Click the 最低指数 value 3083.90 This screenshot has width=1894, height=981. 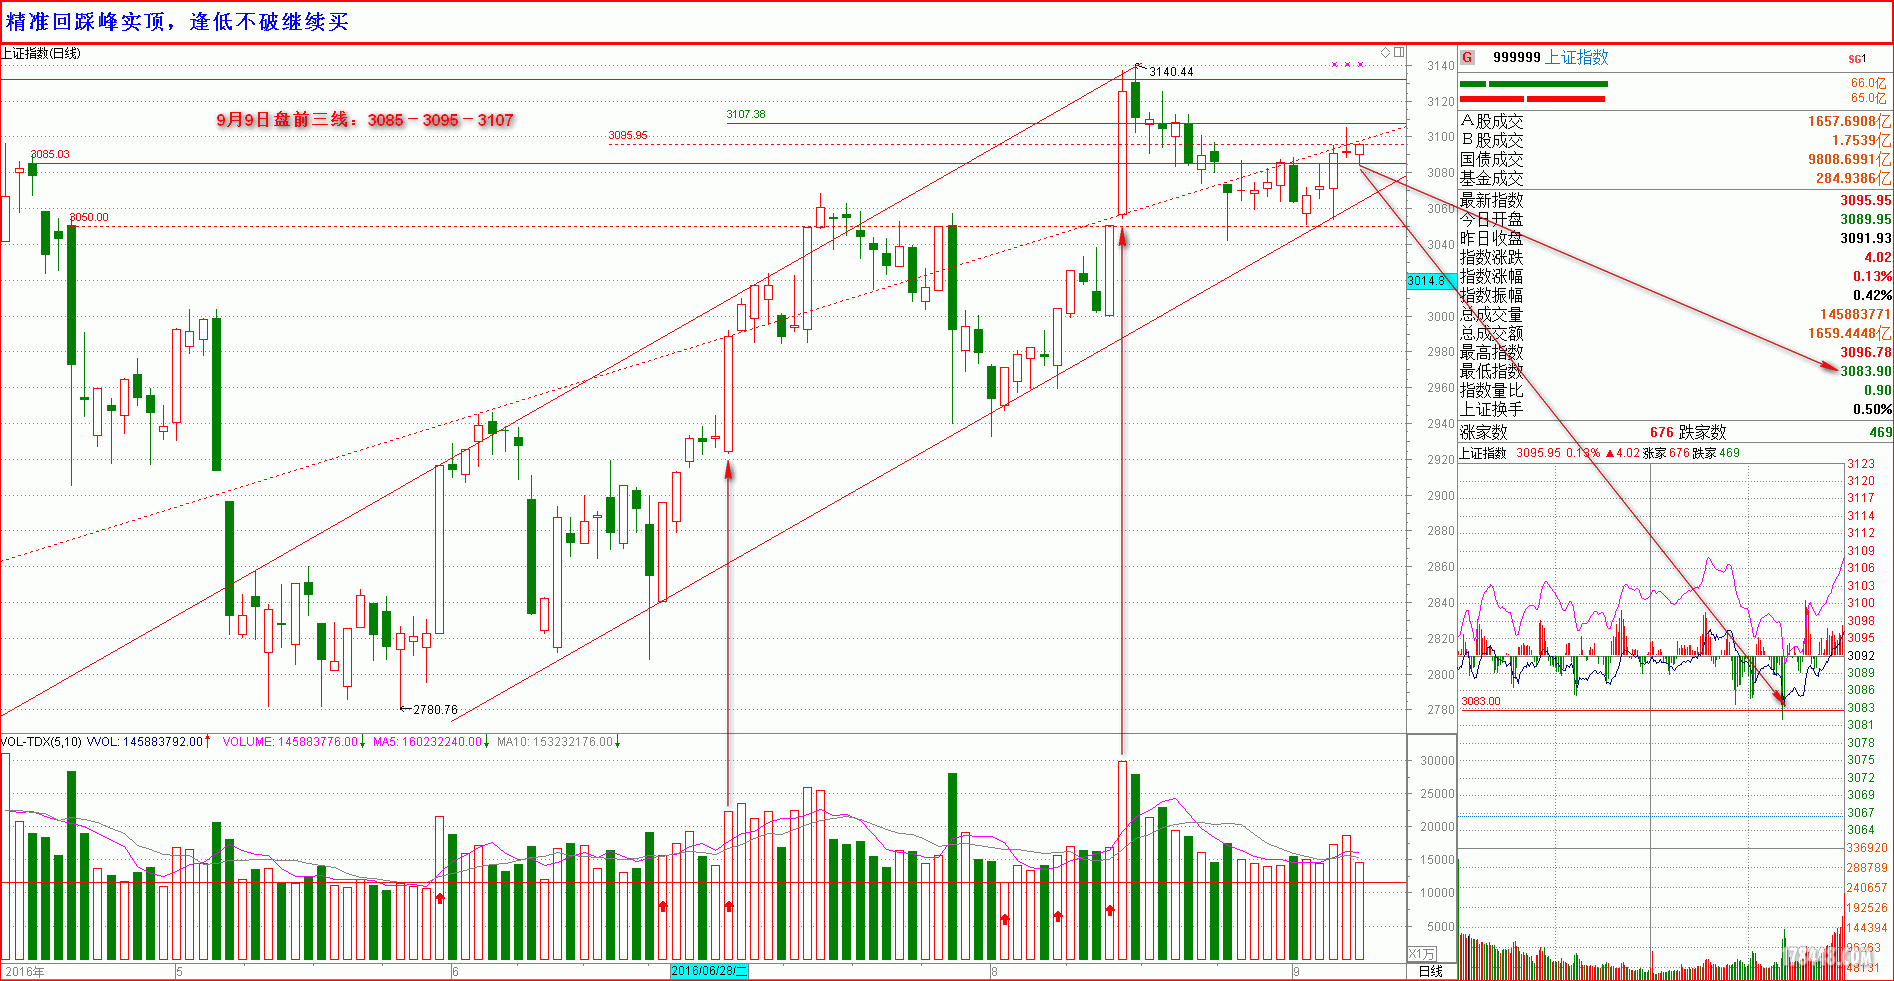point(1866,371)
